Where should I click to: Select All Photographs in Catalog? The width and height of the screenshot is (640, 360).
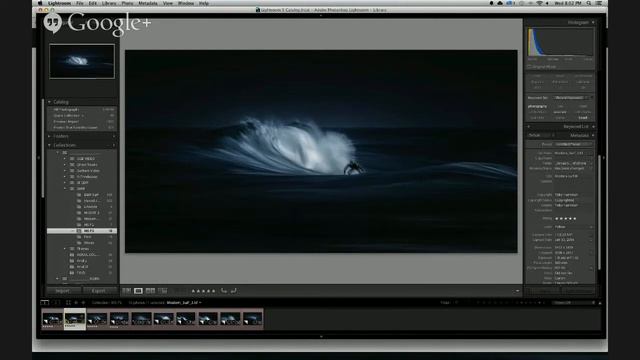tap(82, 109)
